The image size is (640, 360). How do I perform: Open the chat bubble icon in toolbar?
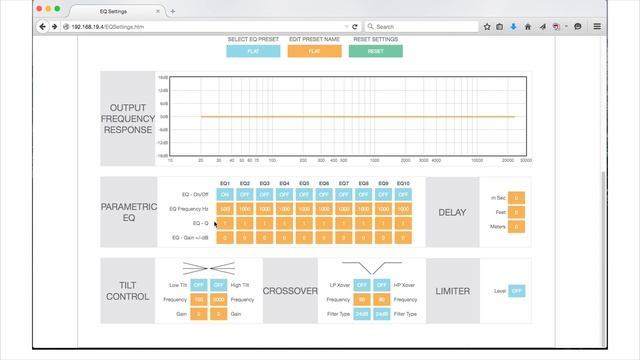pos(578,27)
